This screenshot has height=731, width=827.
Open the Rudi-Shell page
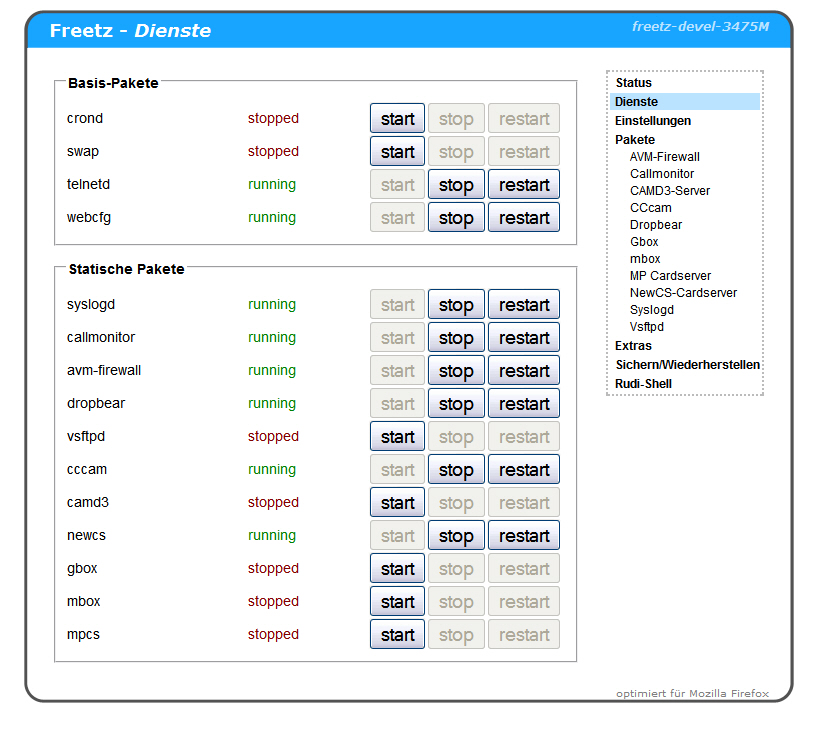pyautogui.click(x=643, y=384)
